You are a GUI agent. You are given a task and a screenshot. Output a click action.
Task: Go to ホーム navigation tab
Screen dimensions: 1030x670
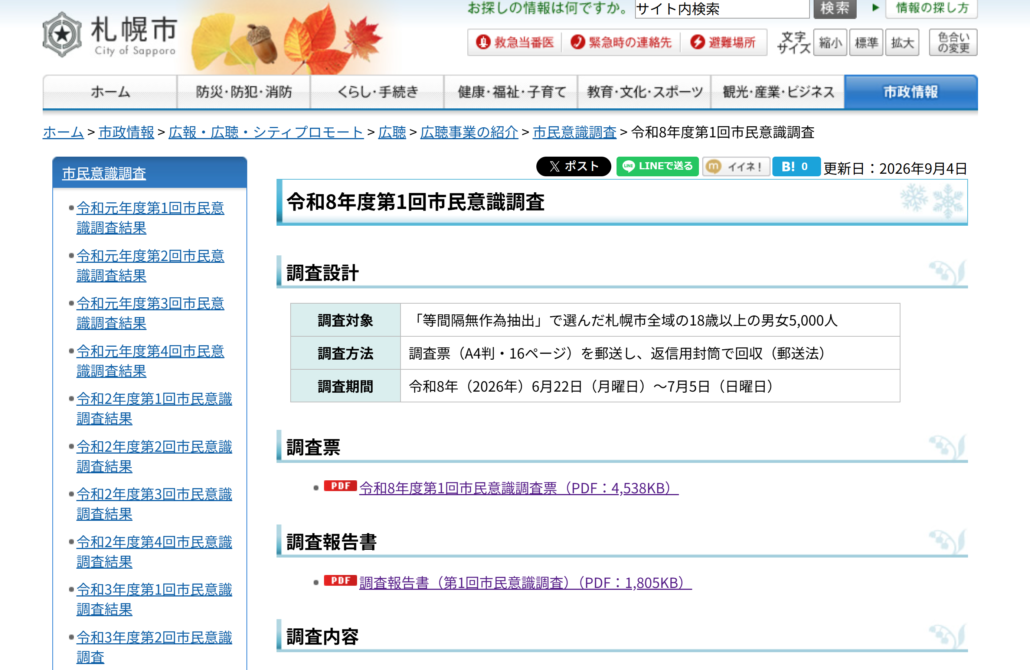coord(110,92)
